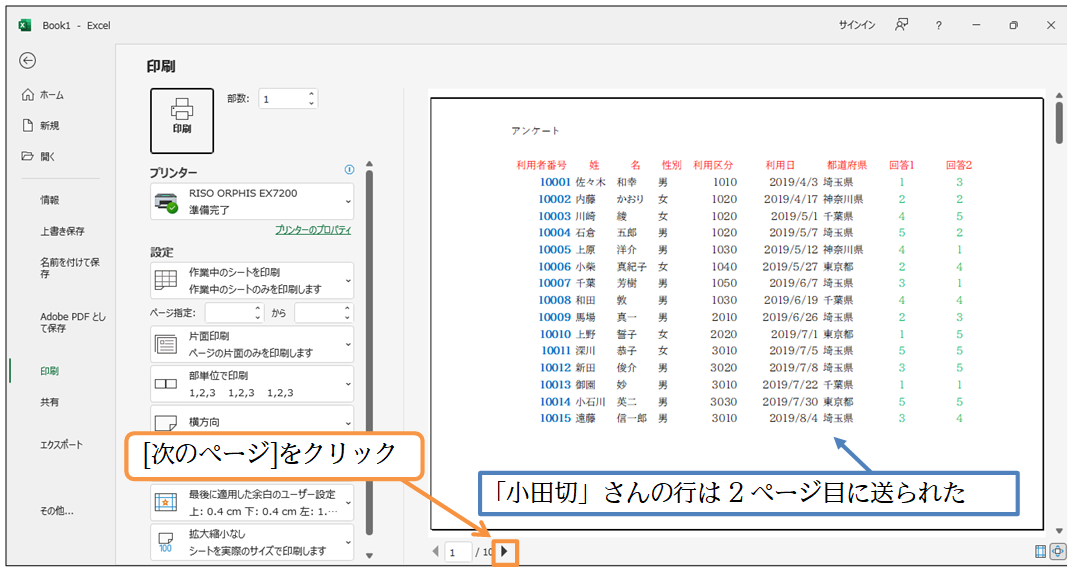Click the current page number field
The height and width of the screenshot is (572, 1069).
point(458,552)
